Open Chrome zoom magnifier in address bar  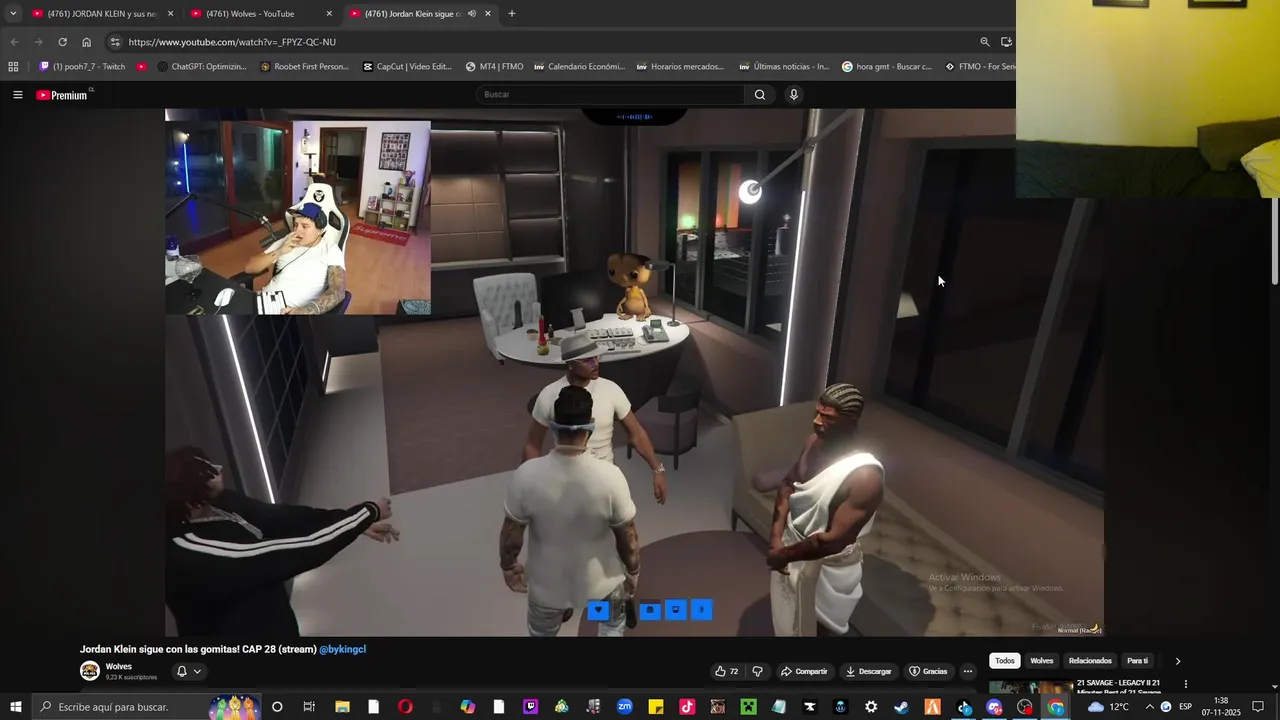985,42
